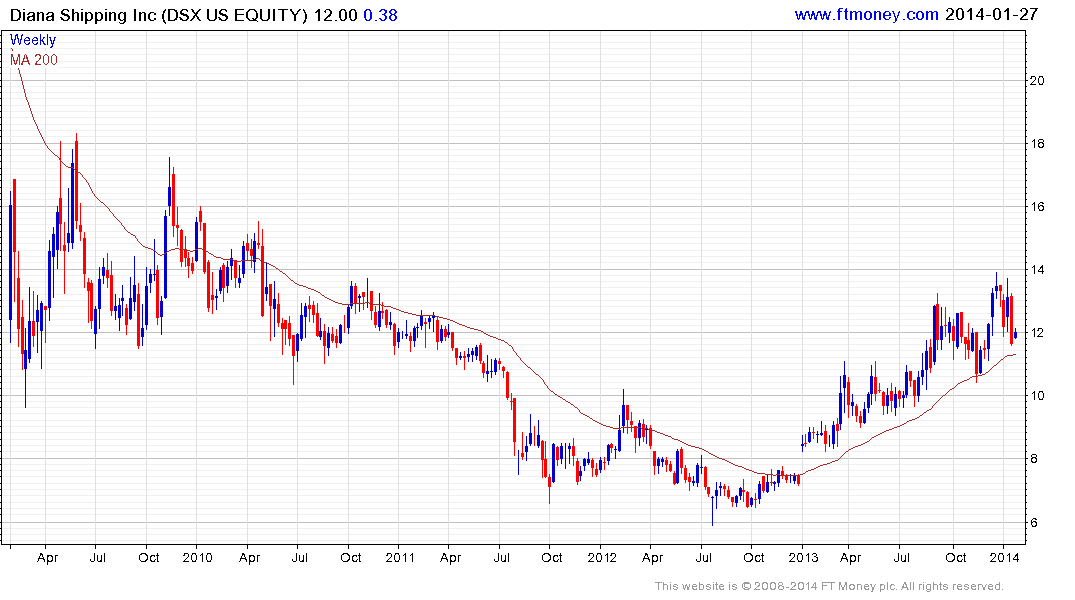Click the 16 price axis label
The image size is (1075, 600).
click(1037, 206)
